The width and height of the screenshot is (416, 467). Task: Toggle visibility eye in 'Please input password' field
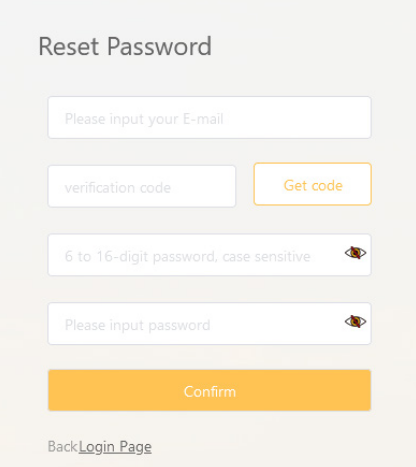coord(355,322)
